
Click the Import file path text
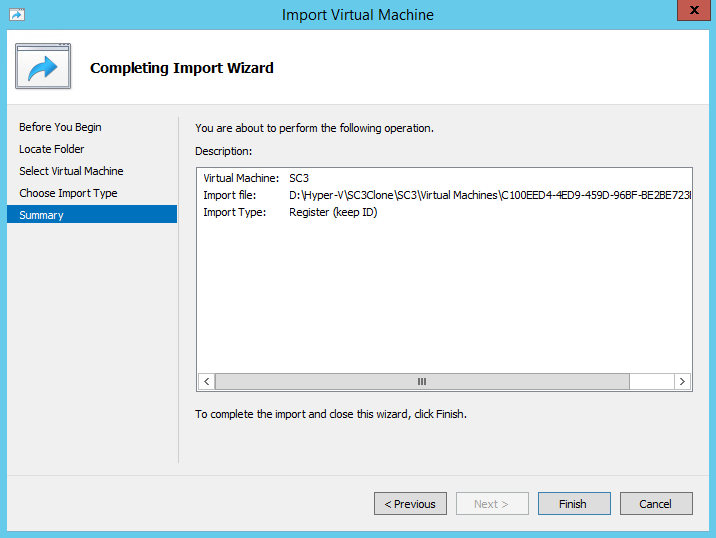click(x=490, y=195)
